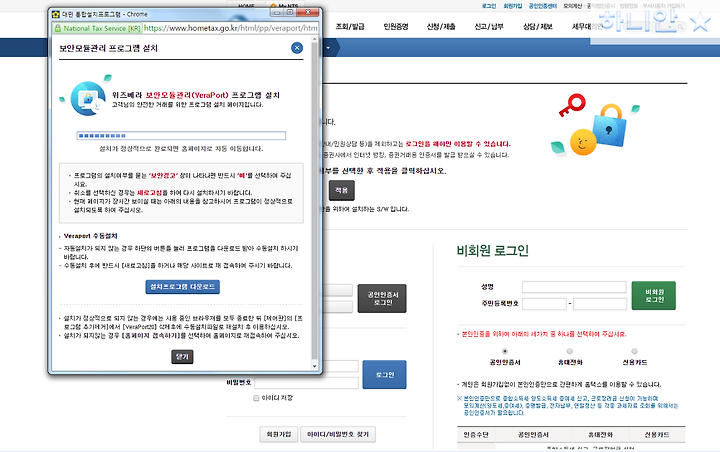
Task: Close the security module install dialog with the round X icon
Action: 297,48
